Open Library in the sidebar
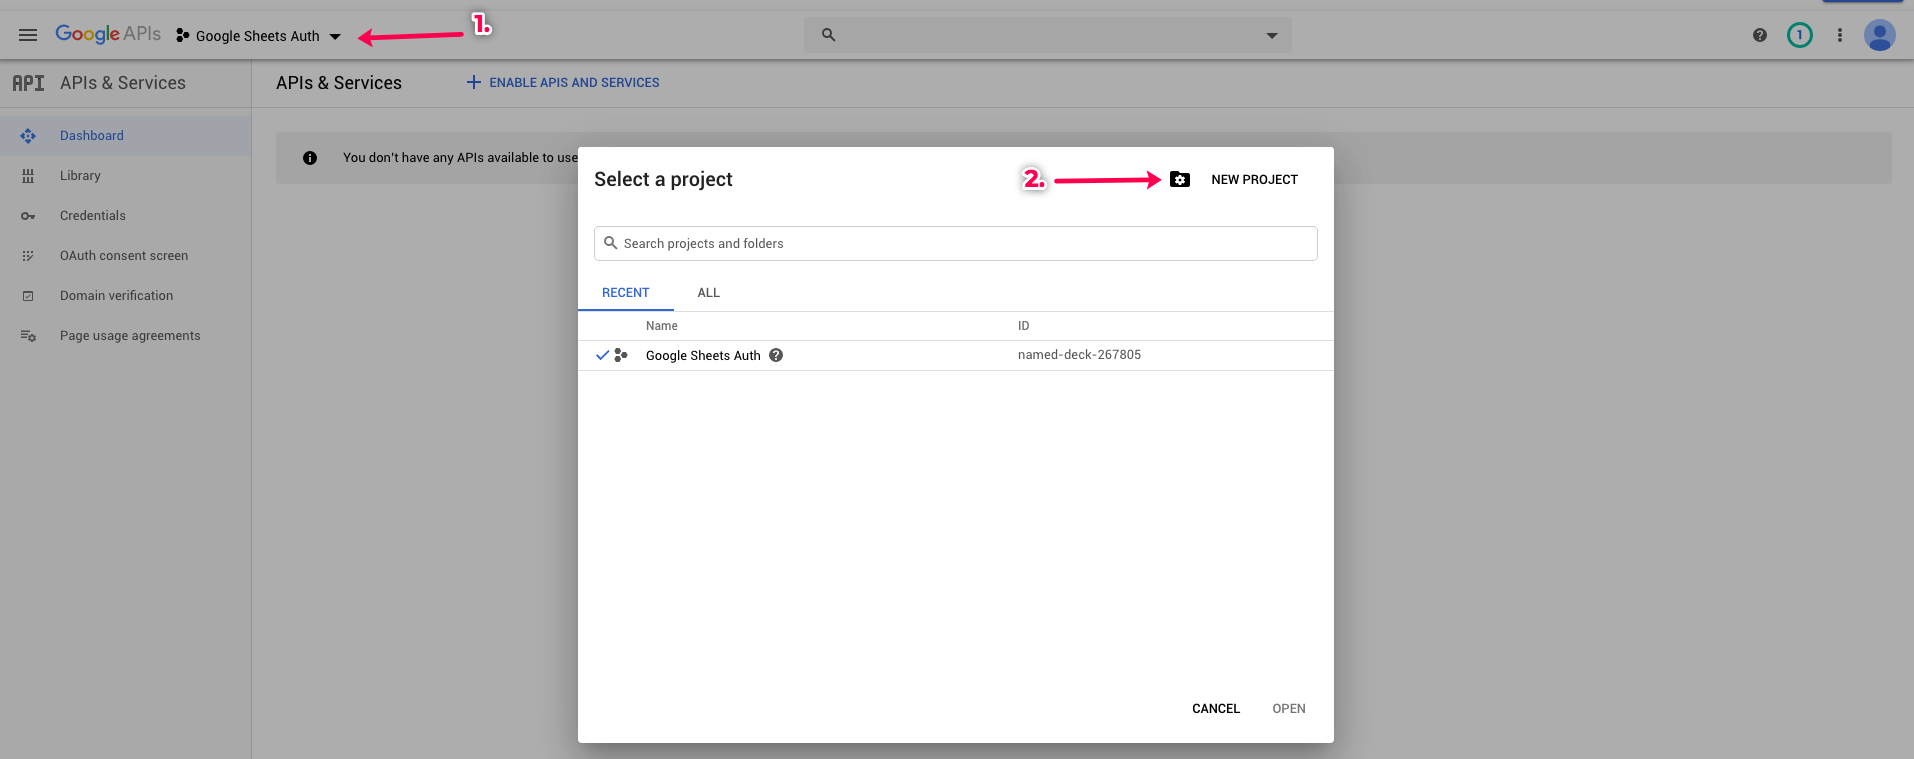This screenshot has height=759, width=1914. pyautogui.click(x=125, y=176)
